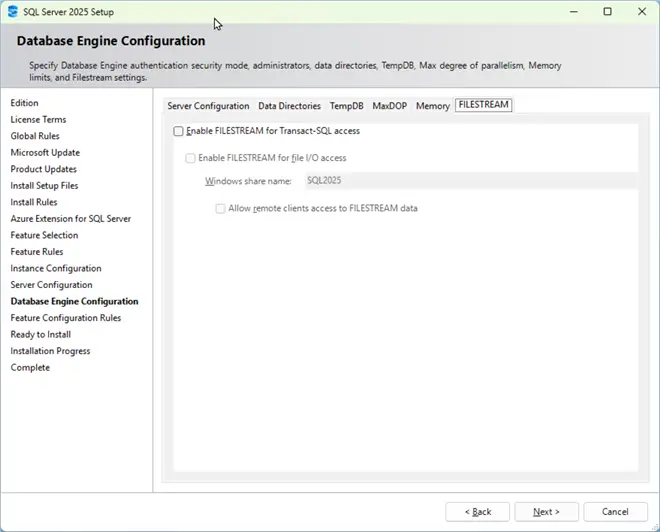Click the Next button

click(546, 511)
